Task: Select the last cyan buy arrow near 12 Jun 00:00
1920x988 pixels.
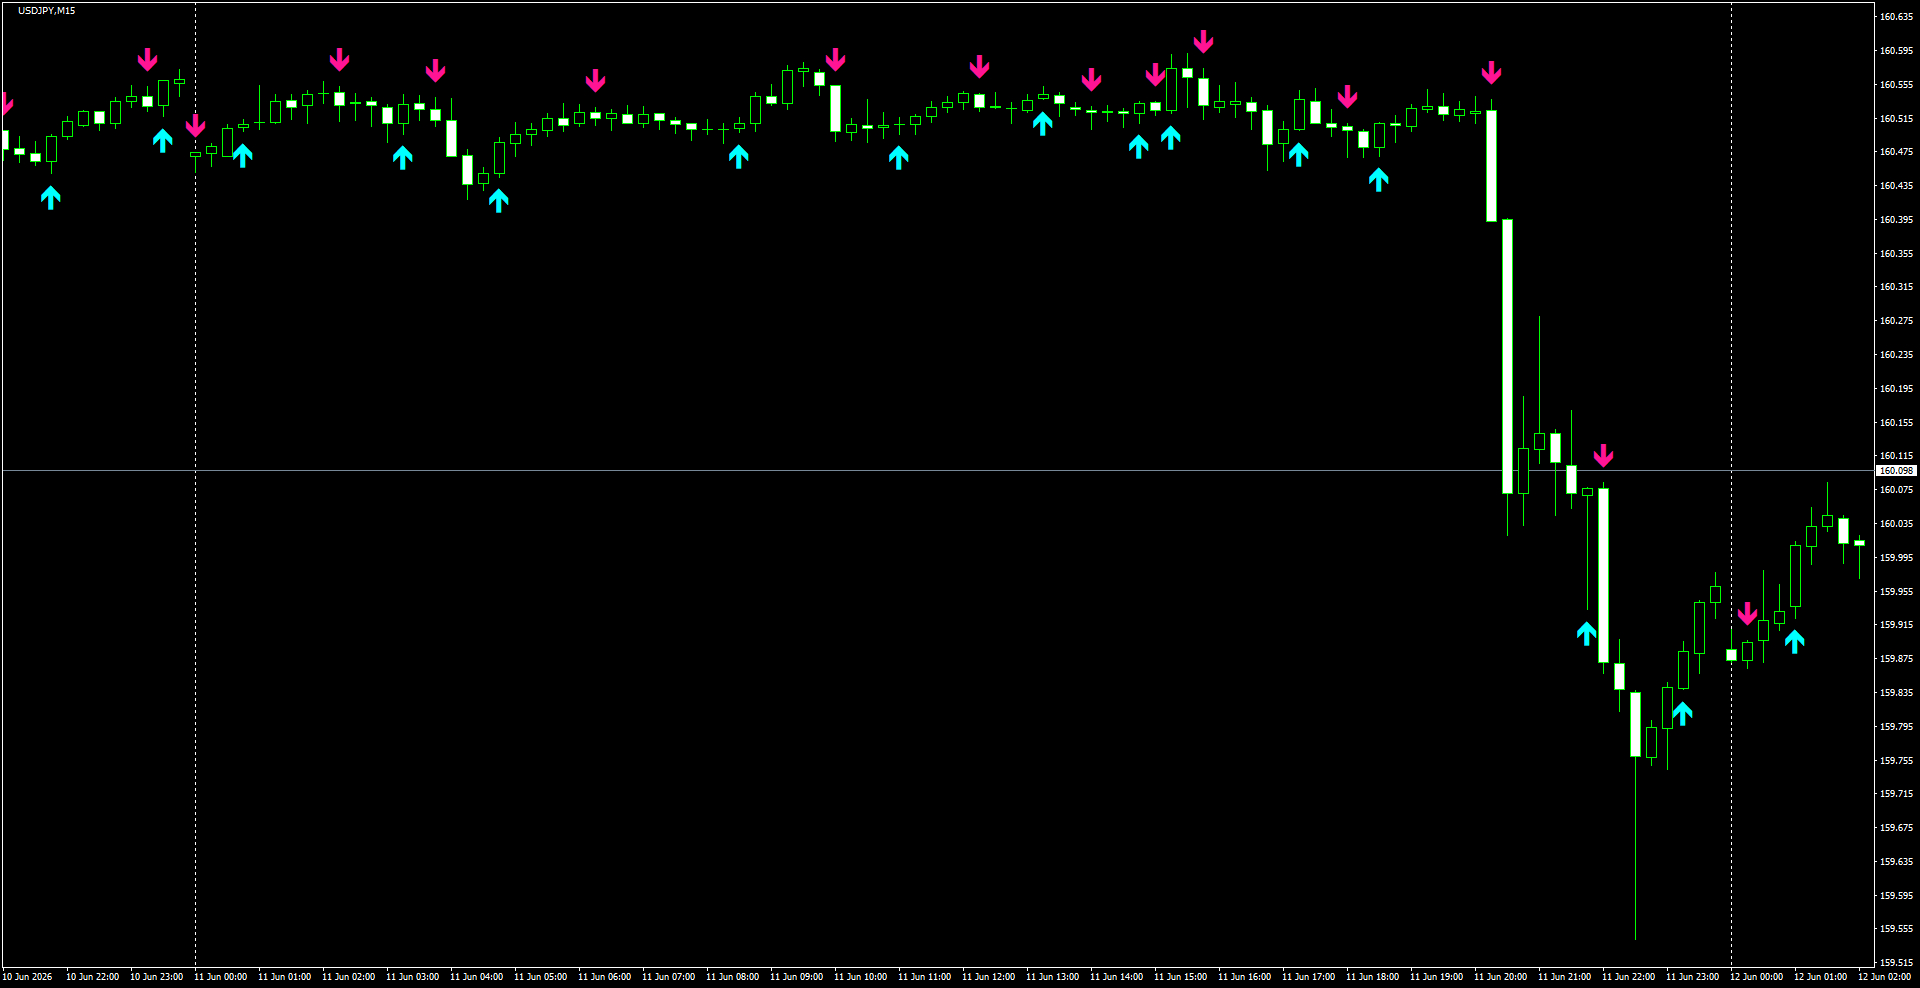Action: point(1795,641)
